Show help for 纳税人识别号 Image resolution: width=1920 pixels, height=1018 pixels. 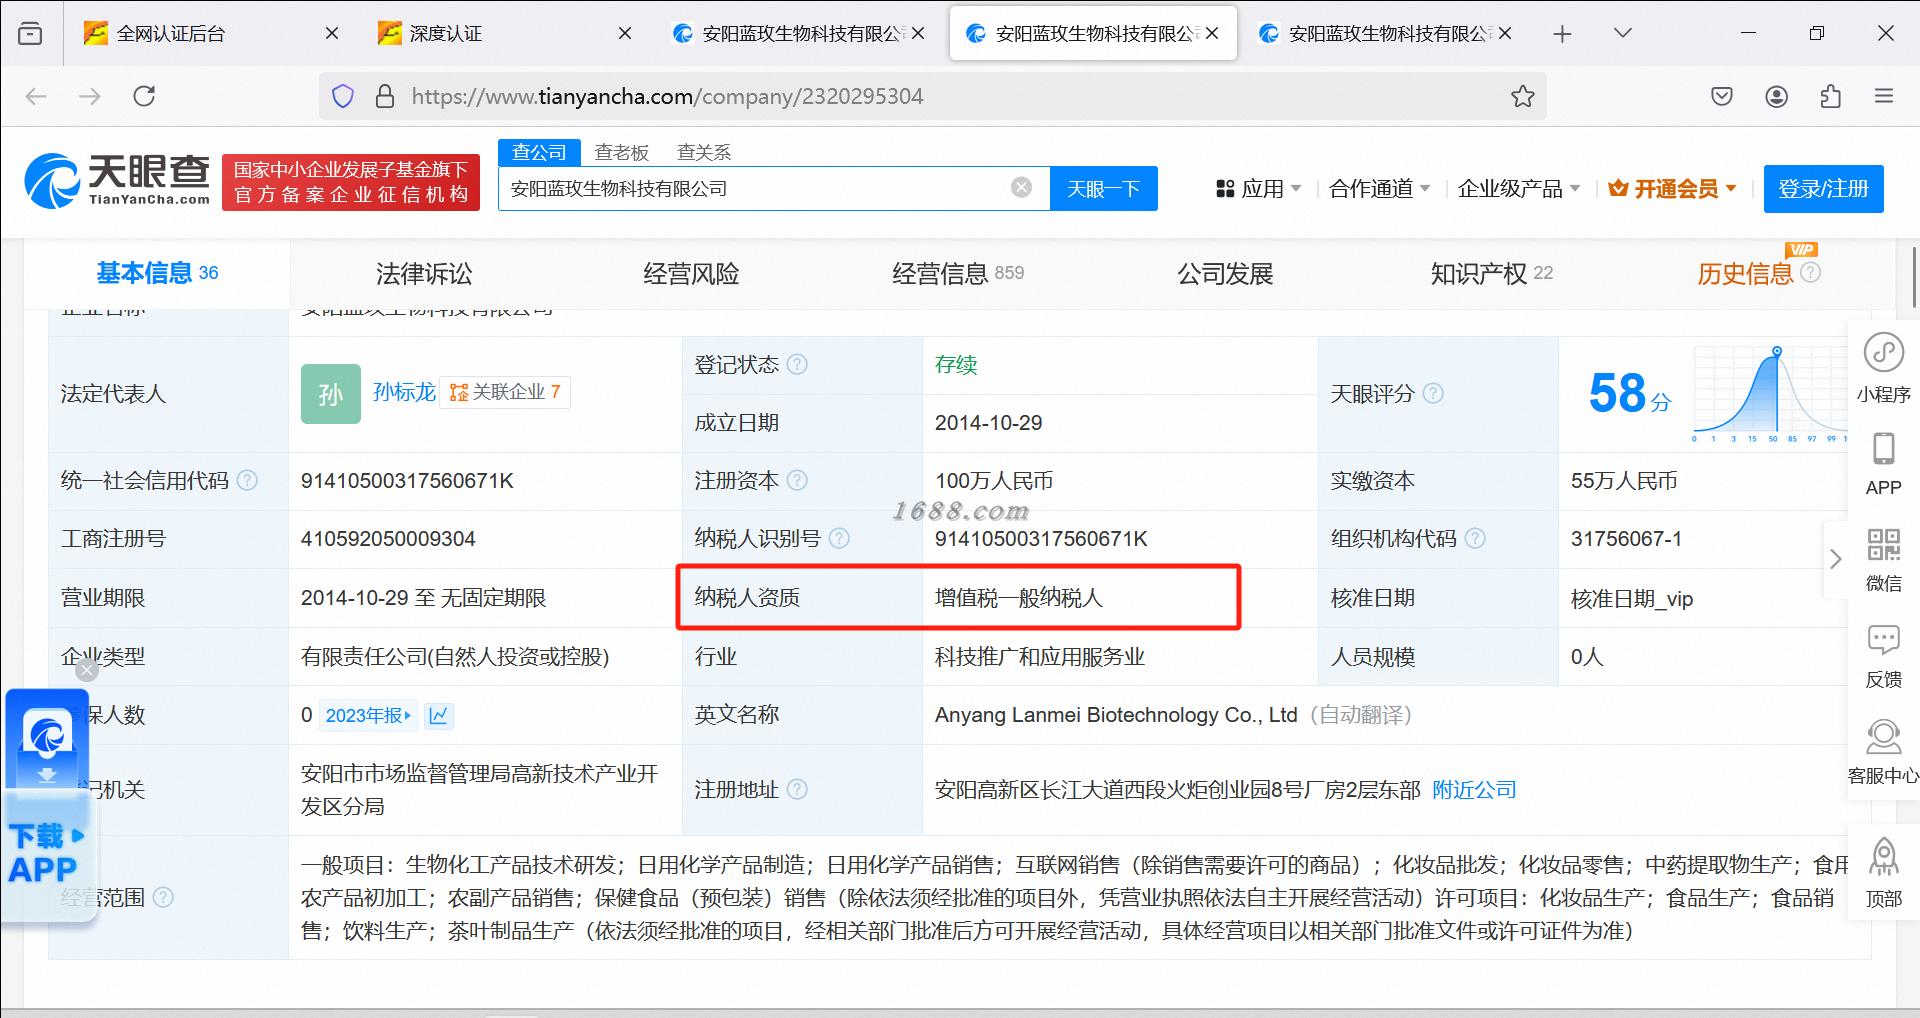point(839,539)
